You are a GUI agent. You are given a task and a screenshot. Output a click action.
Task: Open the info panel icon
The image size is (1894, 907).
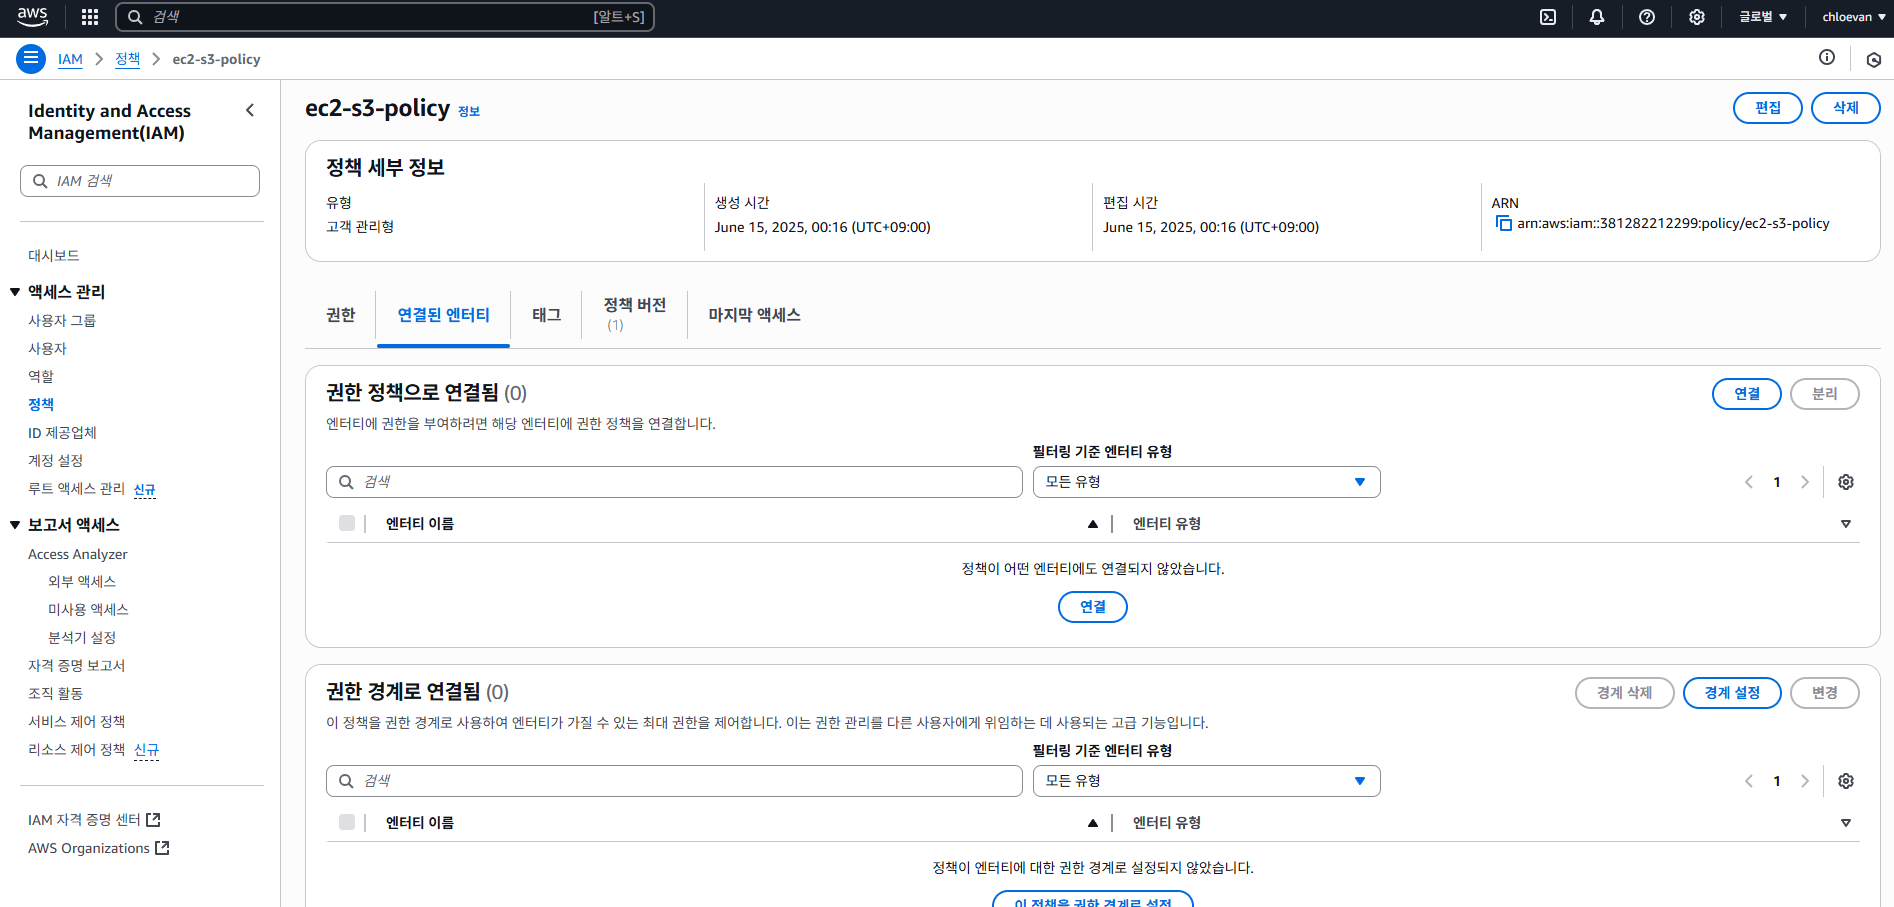click(x=1827, y=58)
